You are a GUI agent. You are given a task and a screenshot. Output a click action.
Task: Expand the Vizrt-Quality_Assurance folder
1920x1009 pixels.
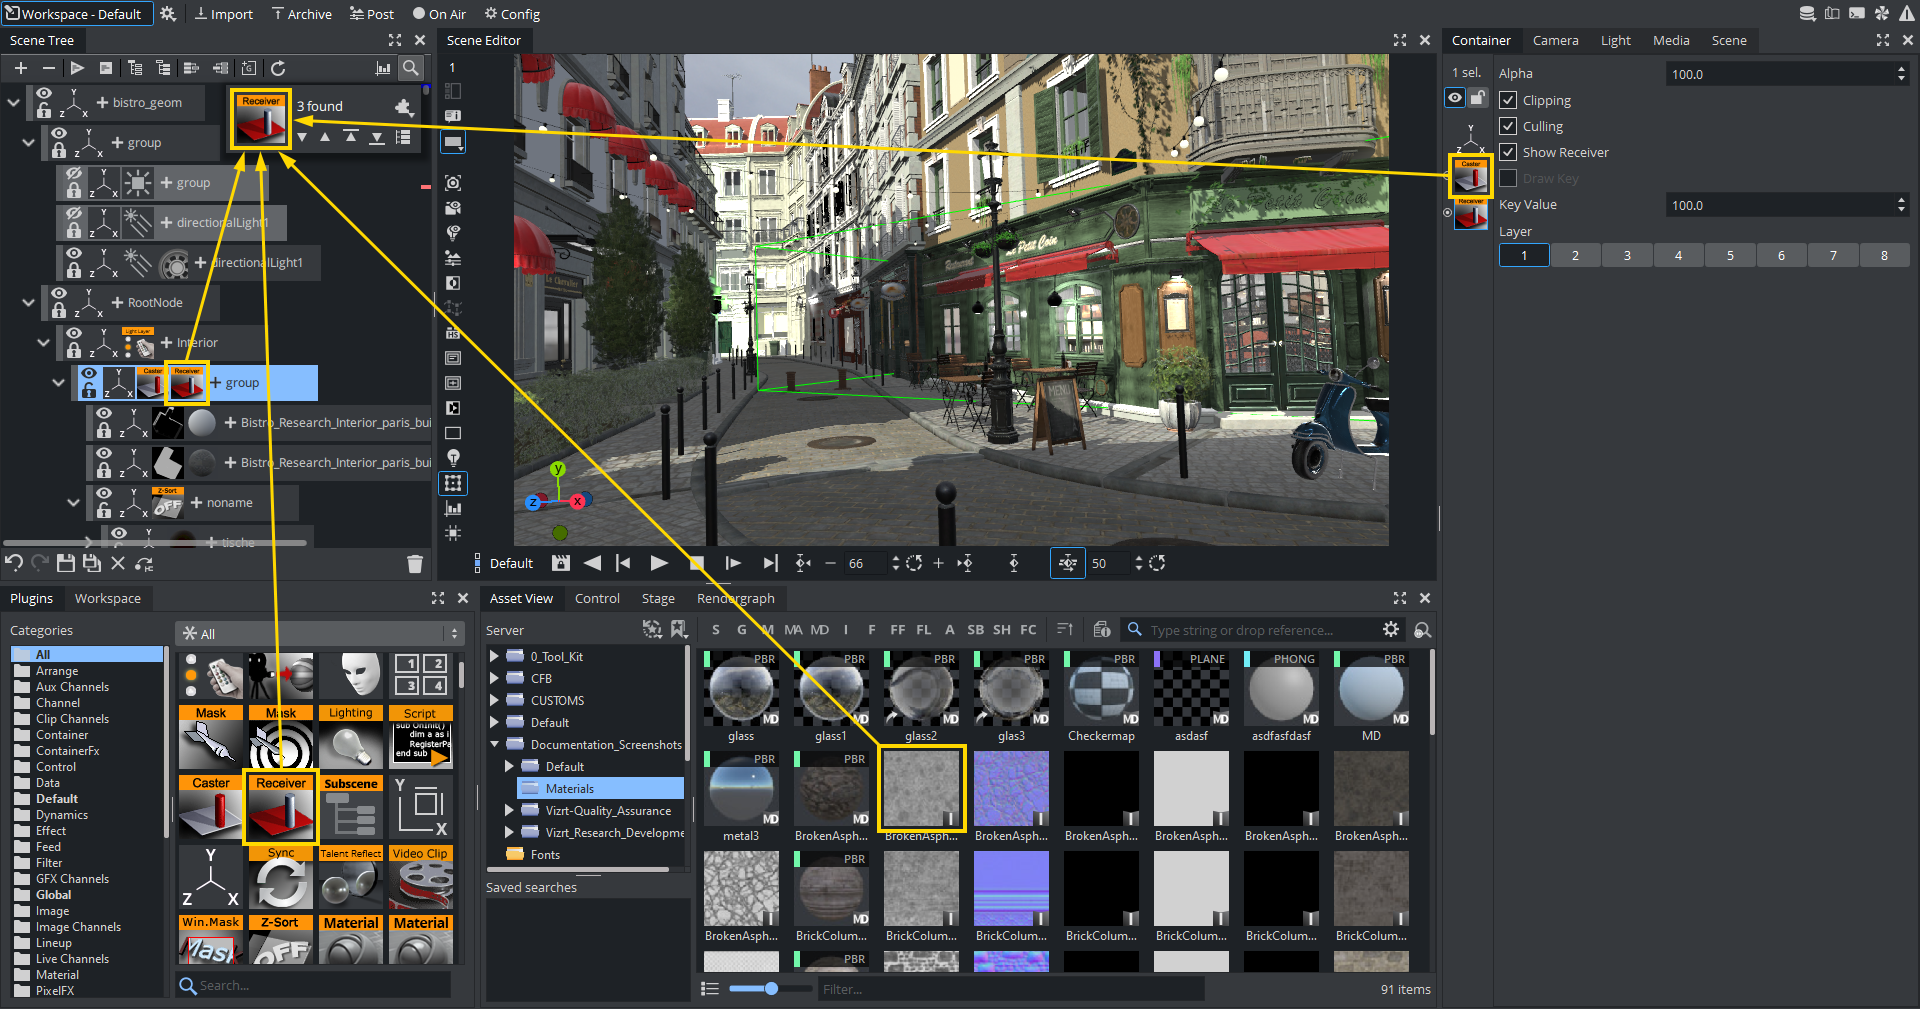point(509,811)
